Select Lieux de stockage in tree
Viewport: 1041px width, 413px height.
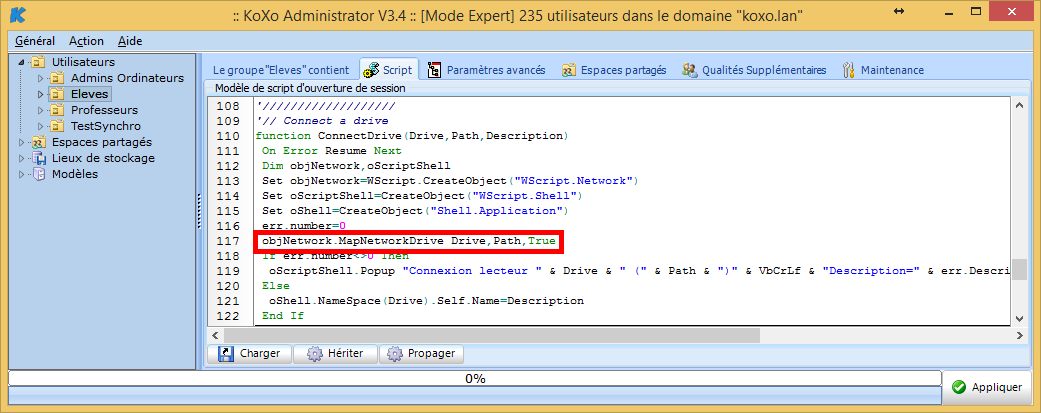click(x=103, y=158)
